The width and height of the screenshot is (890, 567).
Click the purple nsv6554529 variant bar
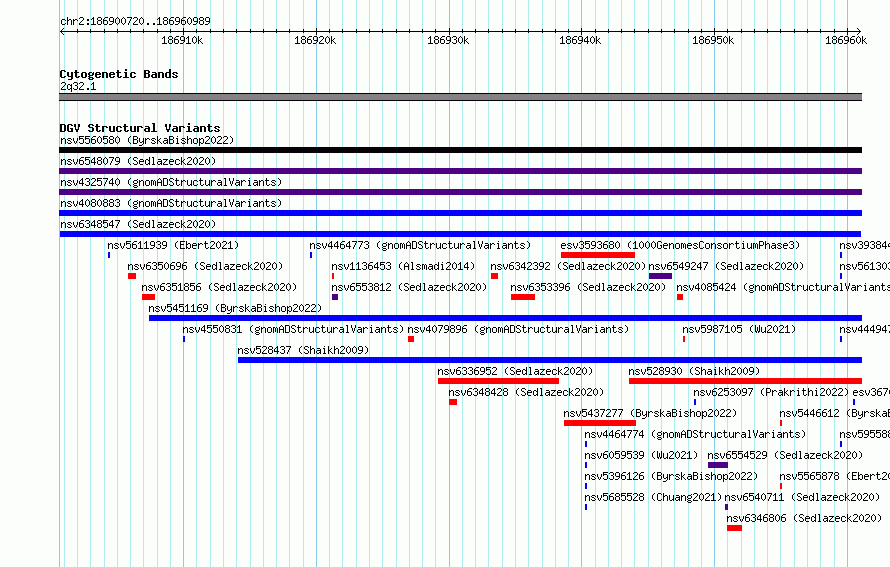click(718, 465)
